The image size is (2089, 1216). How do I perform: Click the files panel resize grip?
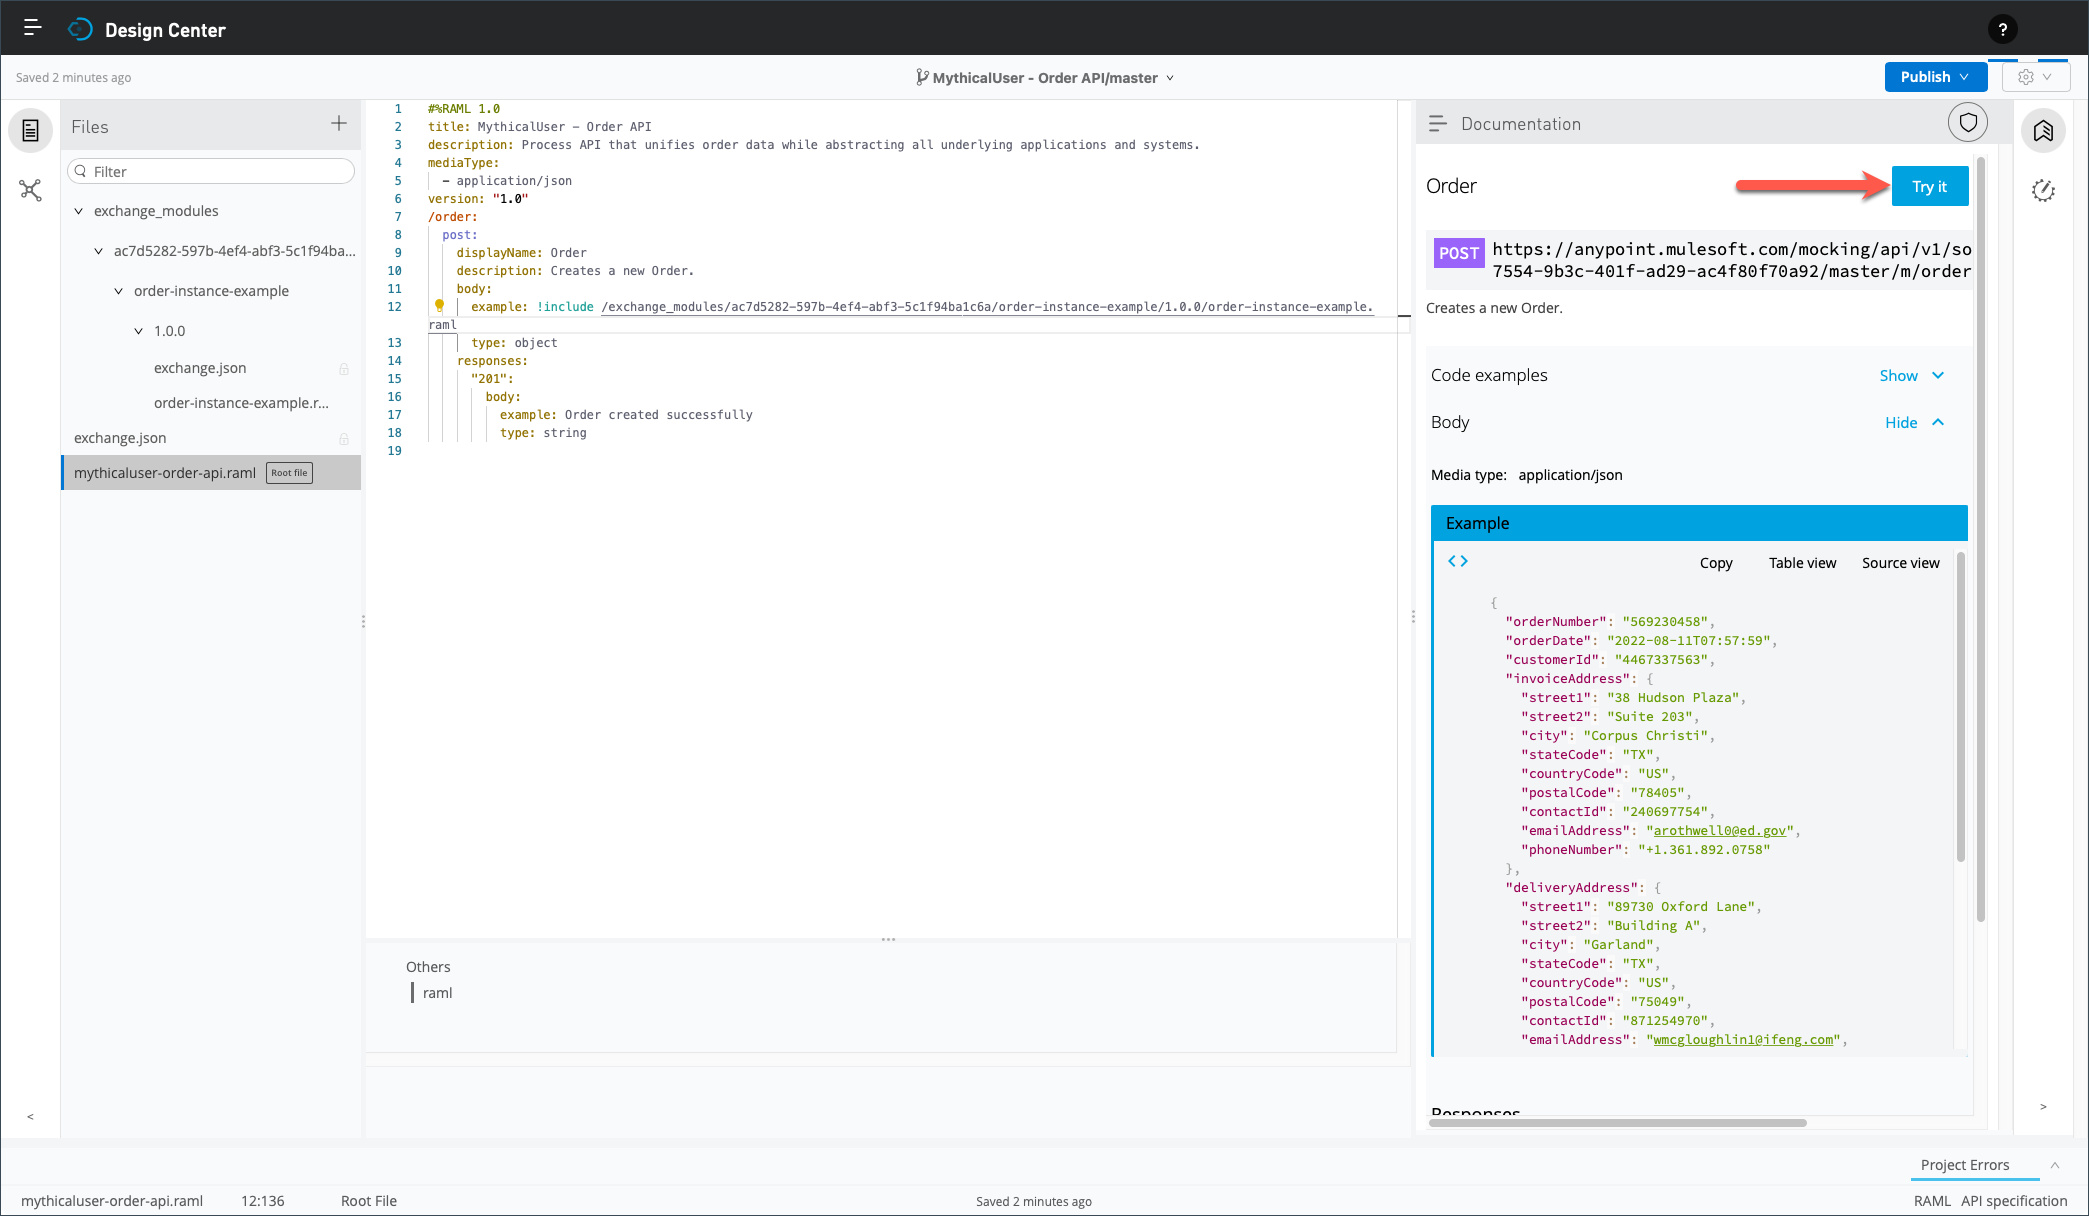tap(363, 621)
